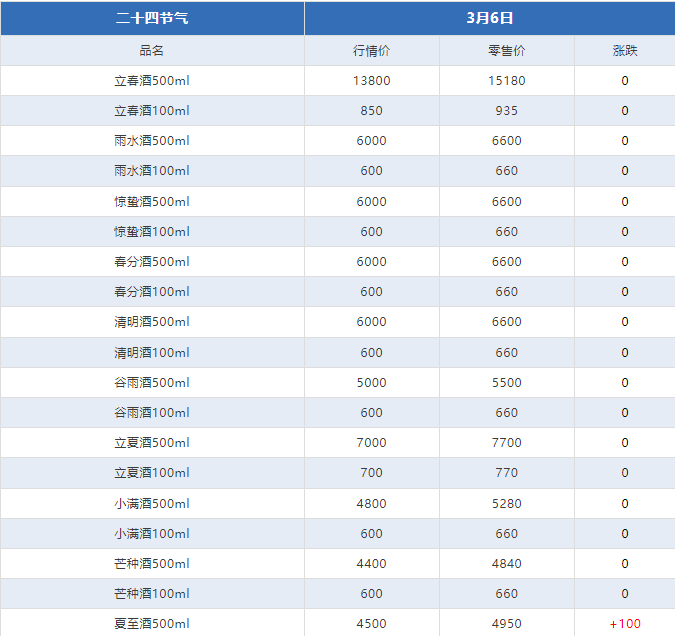Select the 零售价 column header
Screen dimensions: 675x636
[507, 51]
